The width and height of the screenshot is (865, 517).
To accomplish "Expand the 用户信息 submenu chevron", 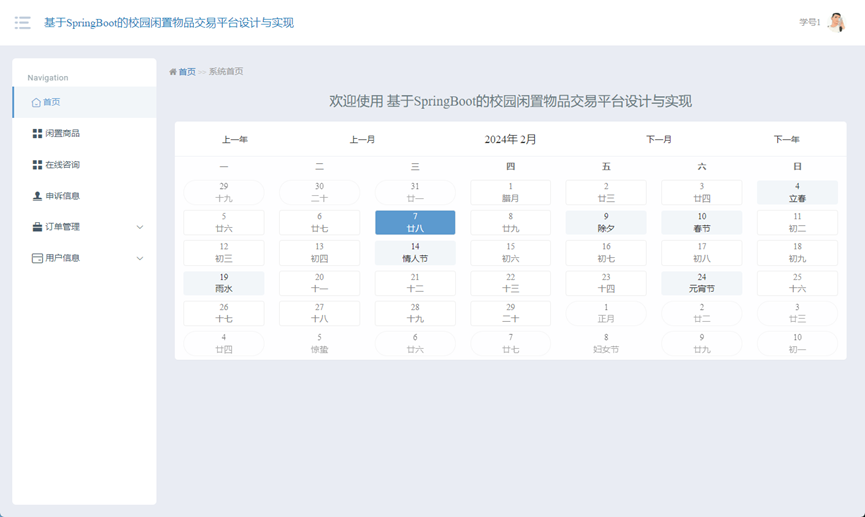I will pyautogui.click(x=140, y=258).
